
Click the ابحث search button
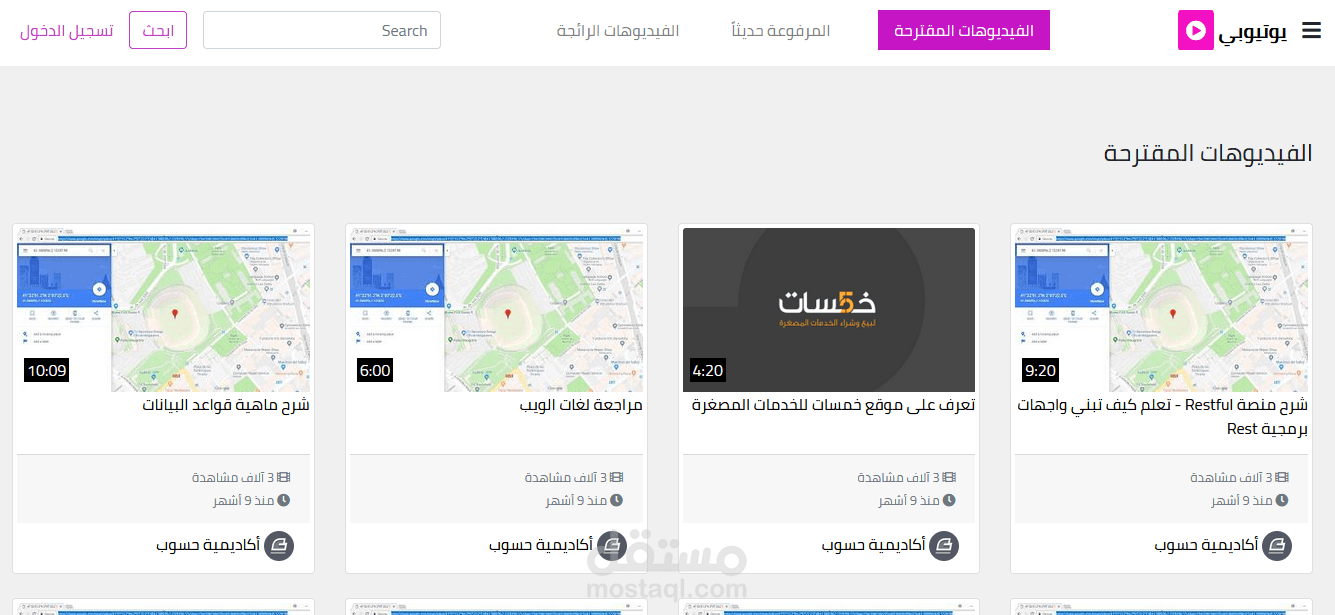point(158,31)
